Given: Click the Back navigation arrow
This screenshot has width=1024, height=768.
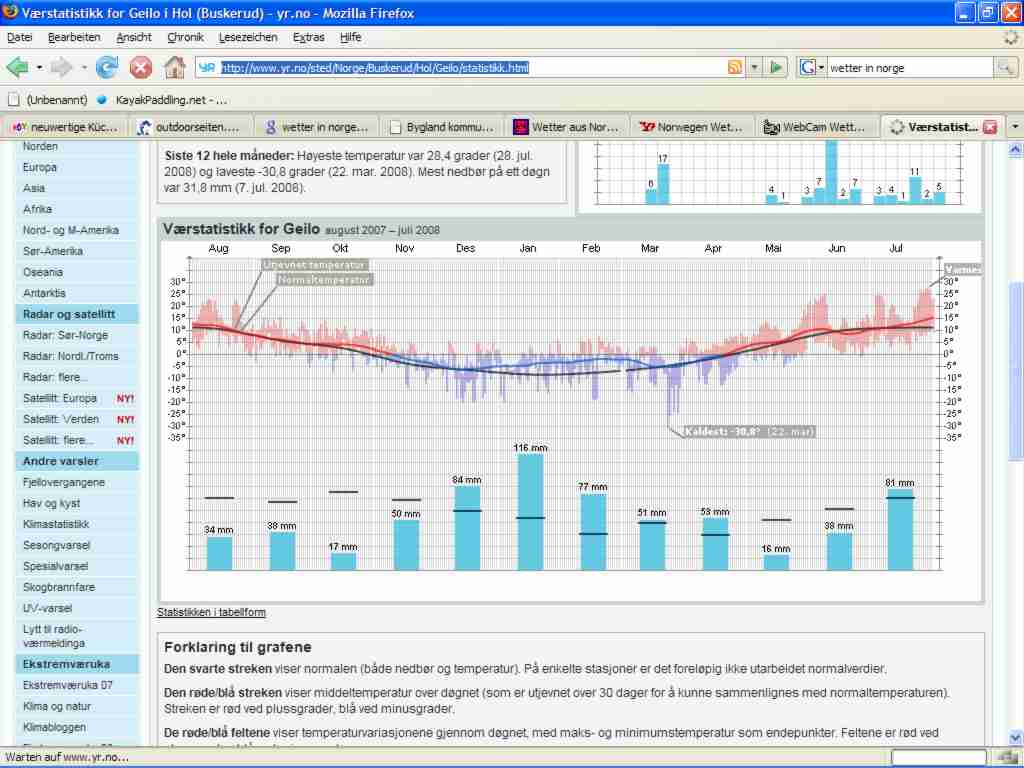Looking at the screenshot, I should pos(18,67).
